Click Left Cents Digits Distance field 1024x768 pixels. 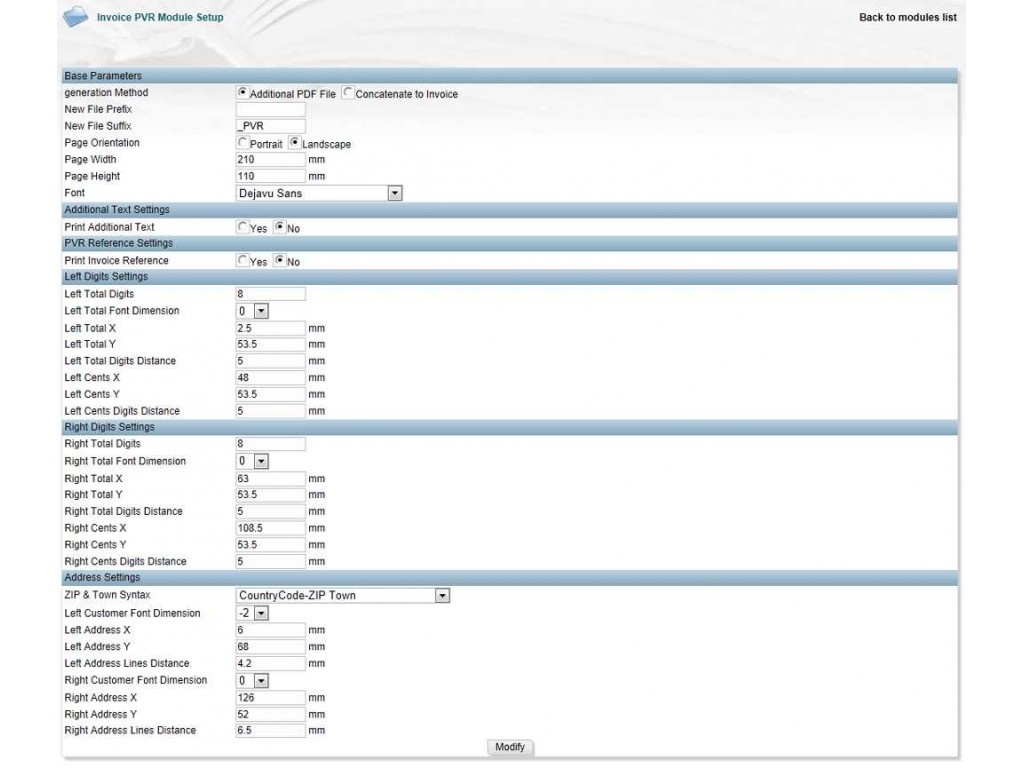[270, 411]
